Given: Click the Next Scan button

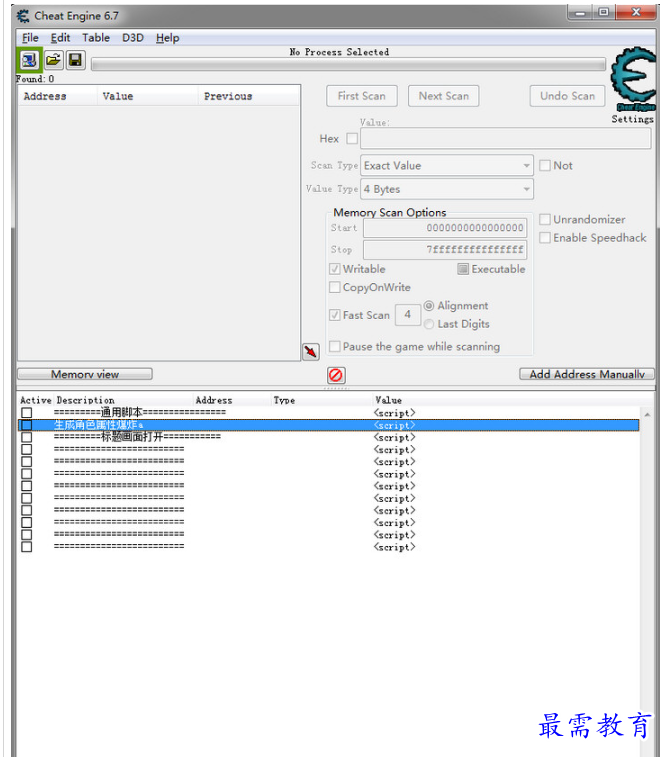Looking at the screenshot, I should coord(444,96).
